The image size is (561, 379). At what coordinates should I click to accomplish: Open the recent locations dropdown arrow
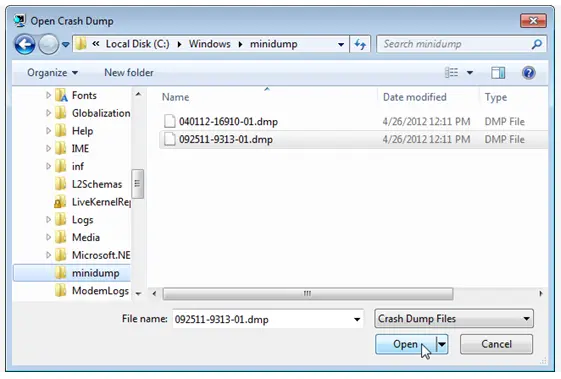pyautogui.click(x=65, y=45)
